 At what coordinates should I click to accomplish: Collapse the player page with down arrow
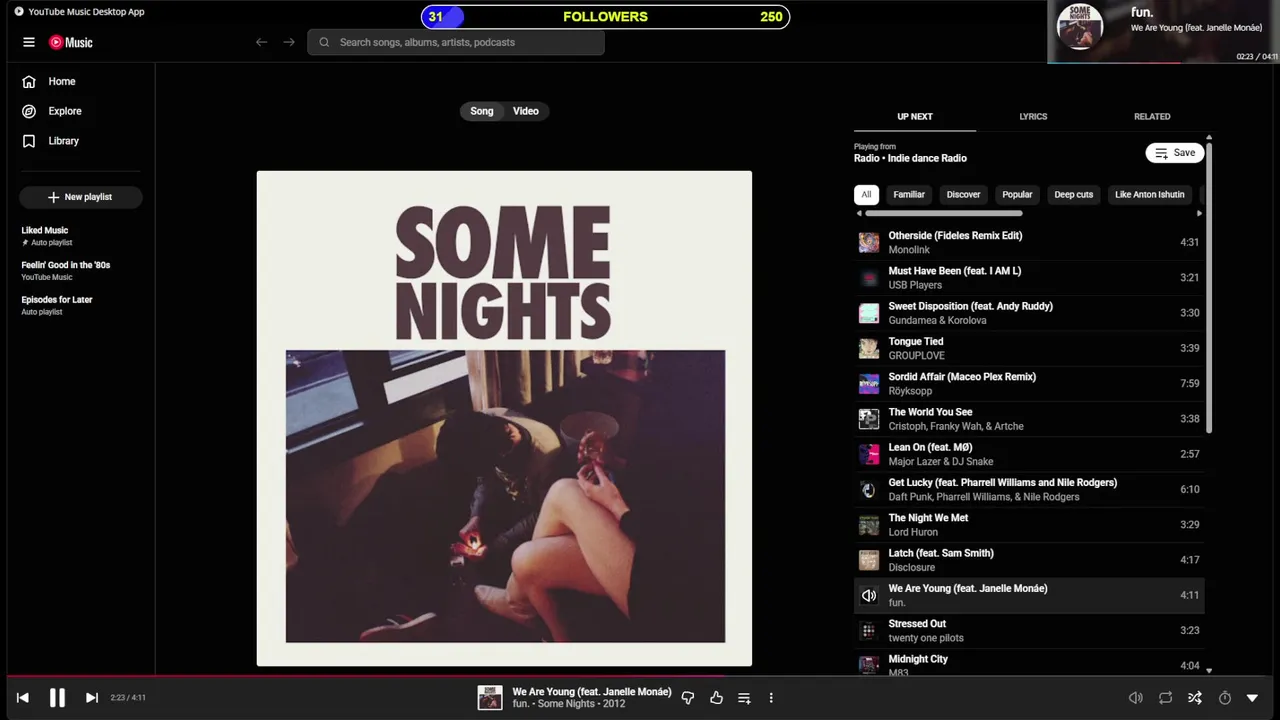pos(1252,698)
